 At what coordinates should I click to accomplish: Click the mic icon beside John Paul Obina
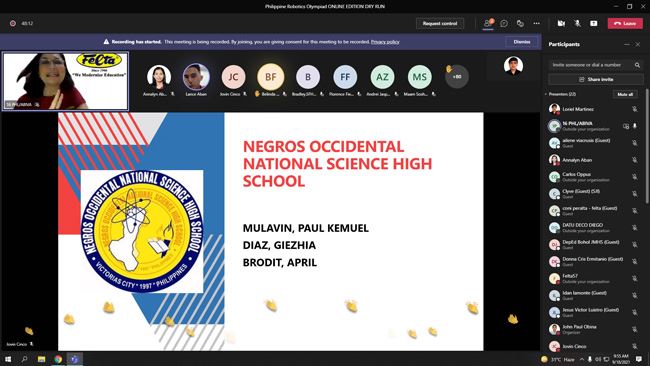[x=635, y=329]
